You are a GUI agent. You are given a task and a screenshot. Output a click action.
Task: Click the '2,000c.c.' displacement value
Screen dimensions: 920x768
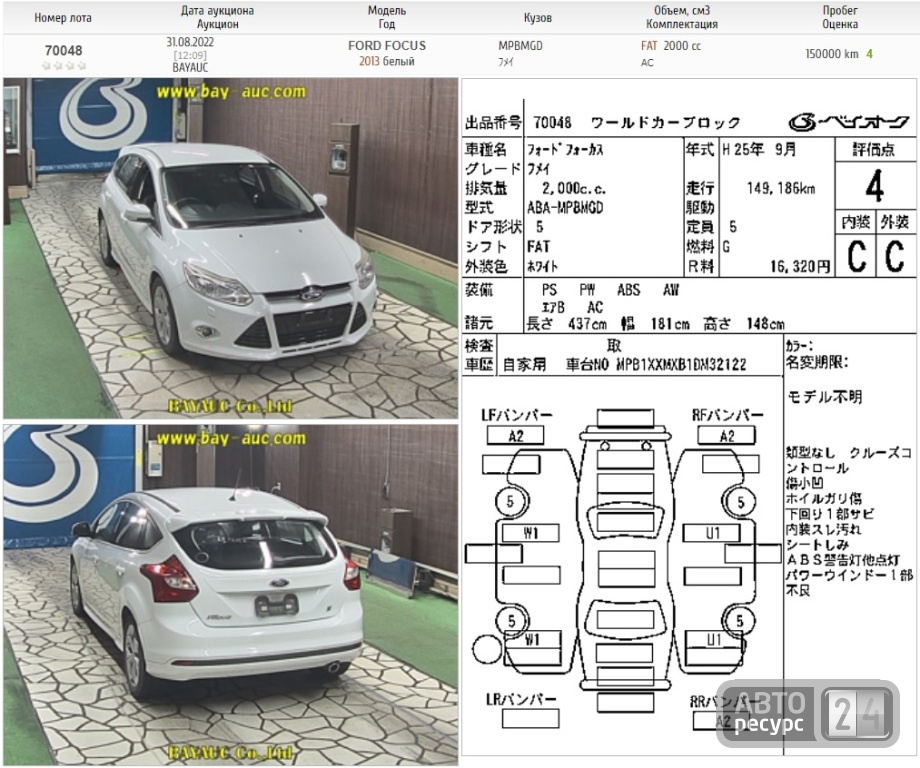coord(574,188)
